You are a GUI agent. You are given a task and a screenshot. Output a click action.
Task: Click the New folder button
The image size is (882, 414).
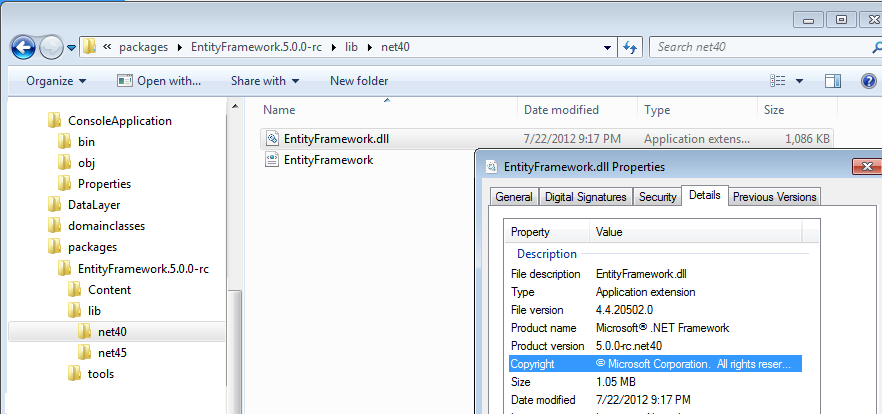point(359,81)
